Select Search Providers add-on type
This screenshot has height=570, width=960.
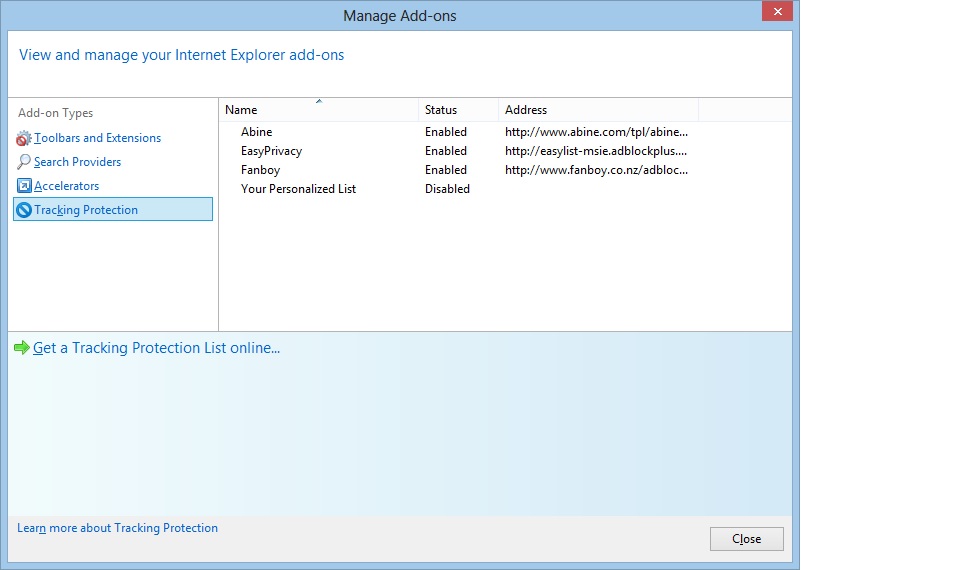(x=77, y=162)
